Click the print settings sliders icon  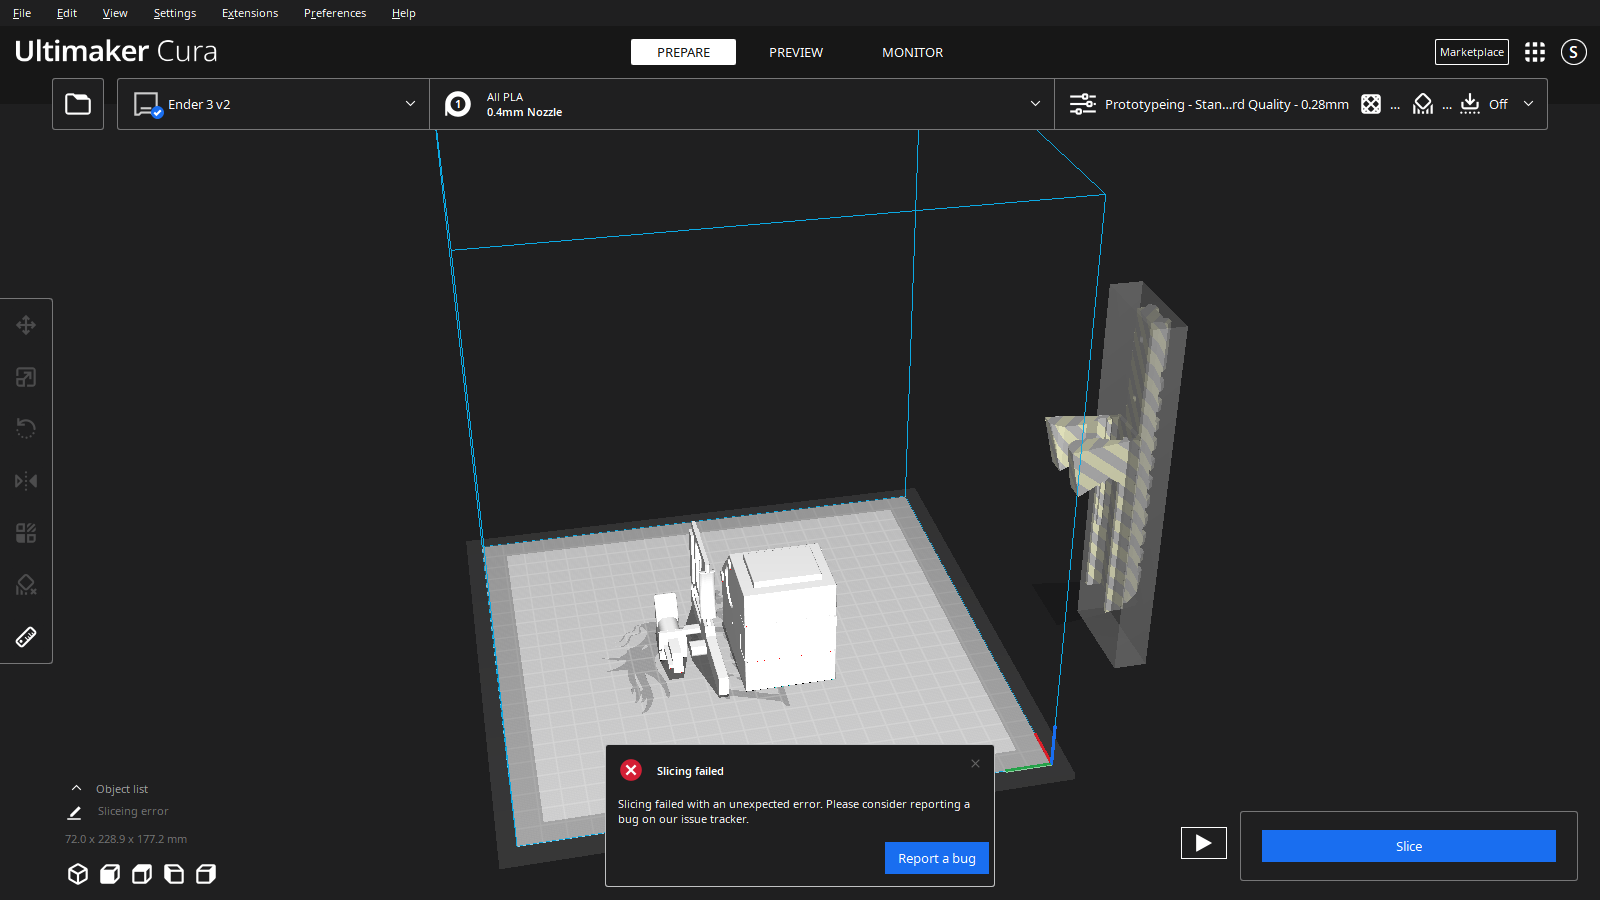(x=1083, y=104)
